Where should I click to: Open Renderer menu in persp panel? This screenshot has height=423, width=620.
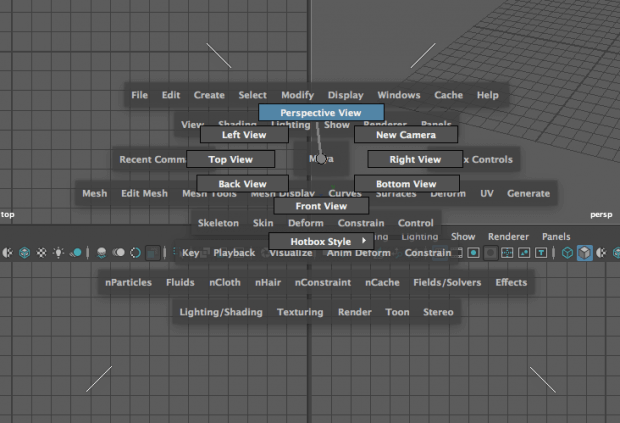click(x=508, y=236)
